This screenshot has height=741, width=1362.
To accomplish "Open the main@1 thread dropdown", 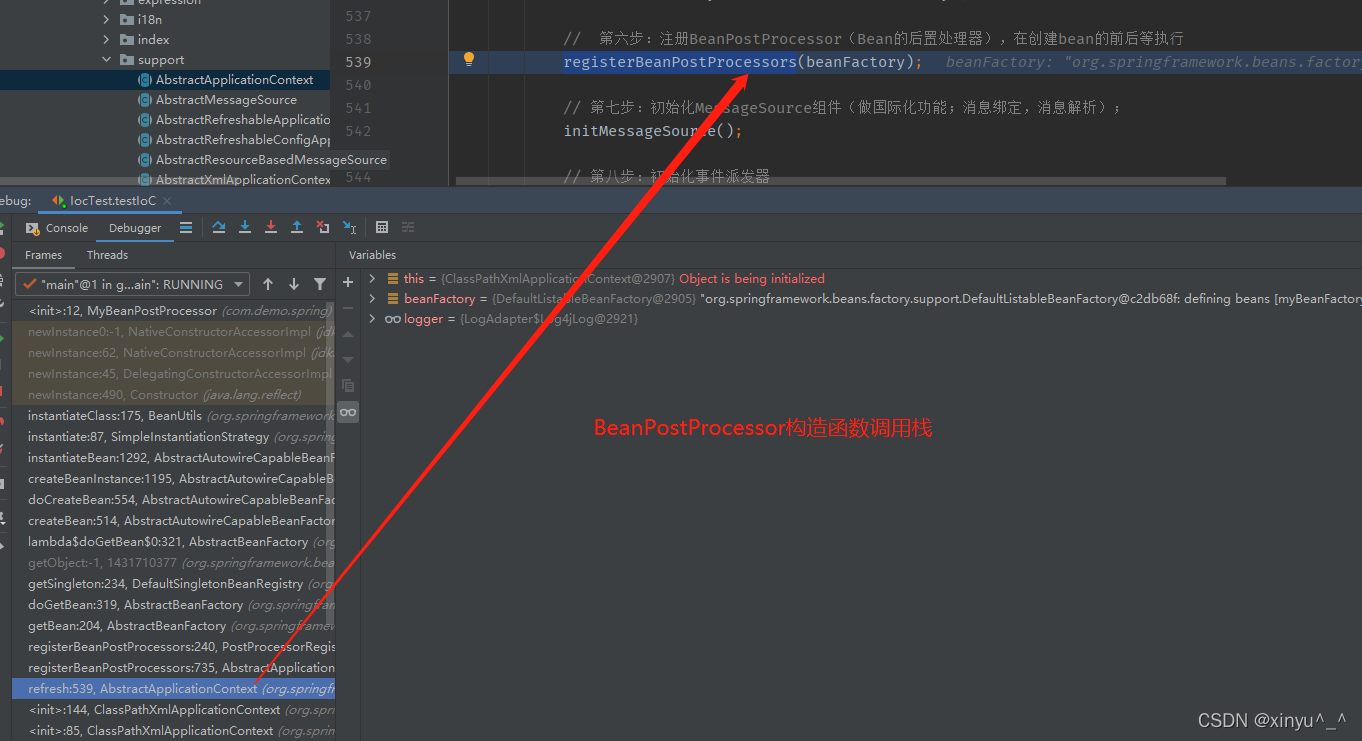I will (131, 283).
